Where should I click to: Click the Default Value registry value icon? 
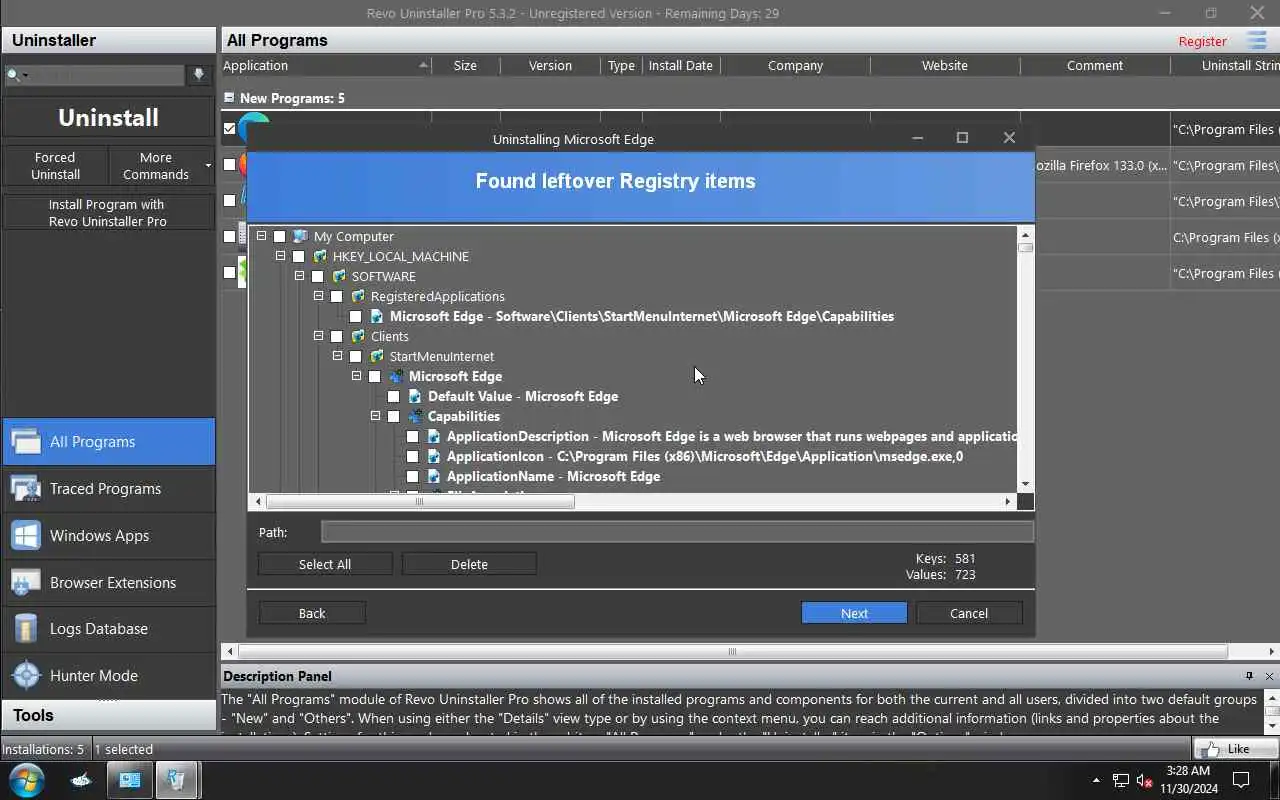tap(414, 397)
